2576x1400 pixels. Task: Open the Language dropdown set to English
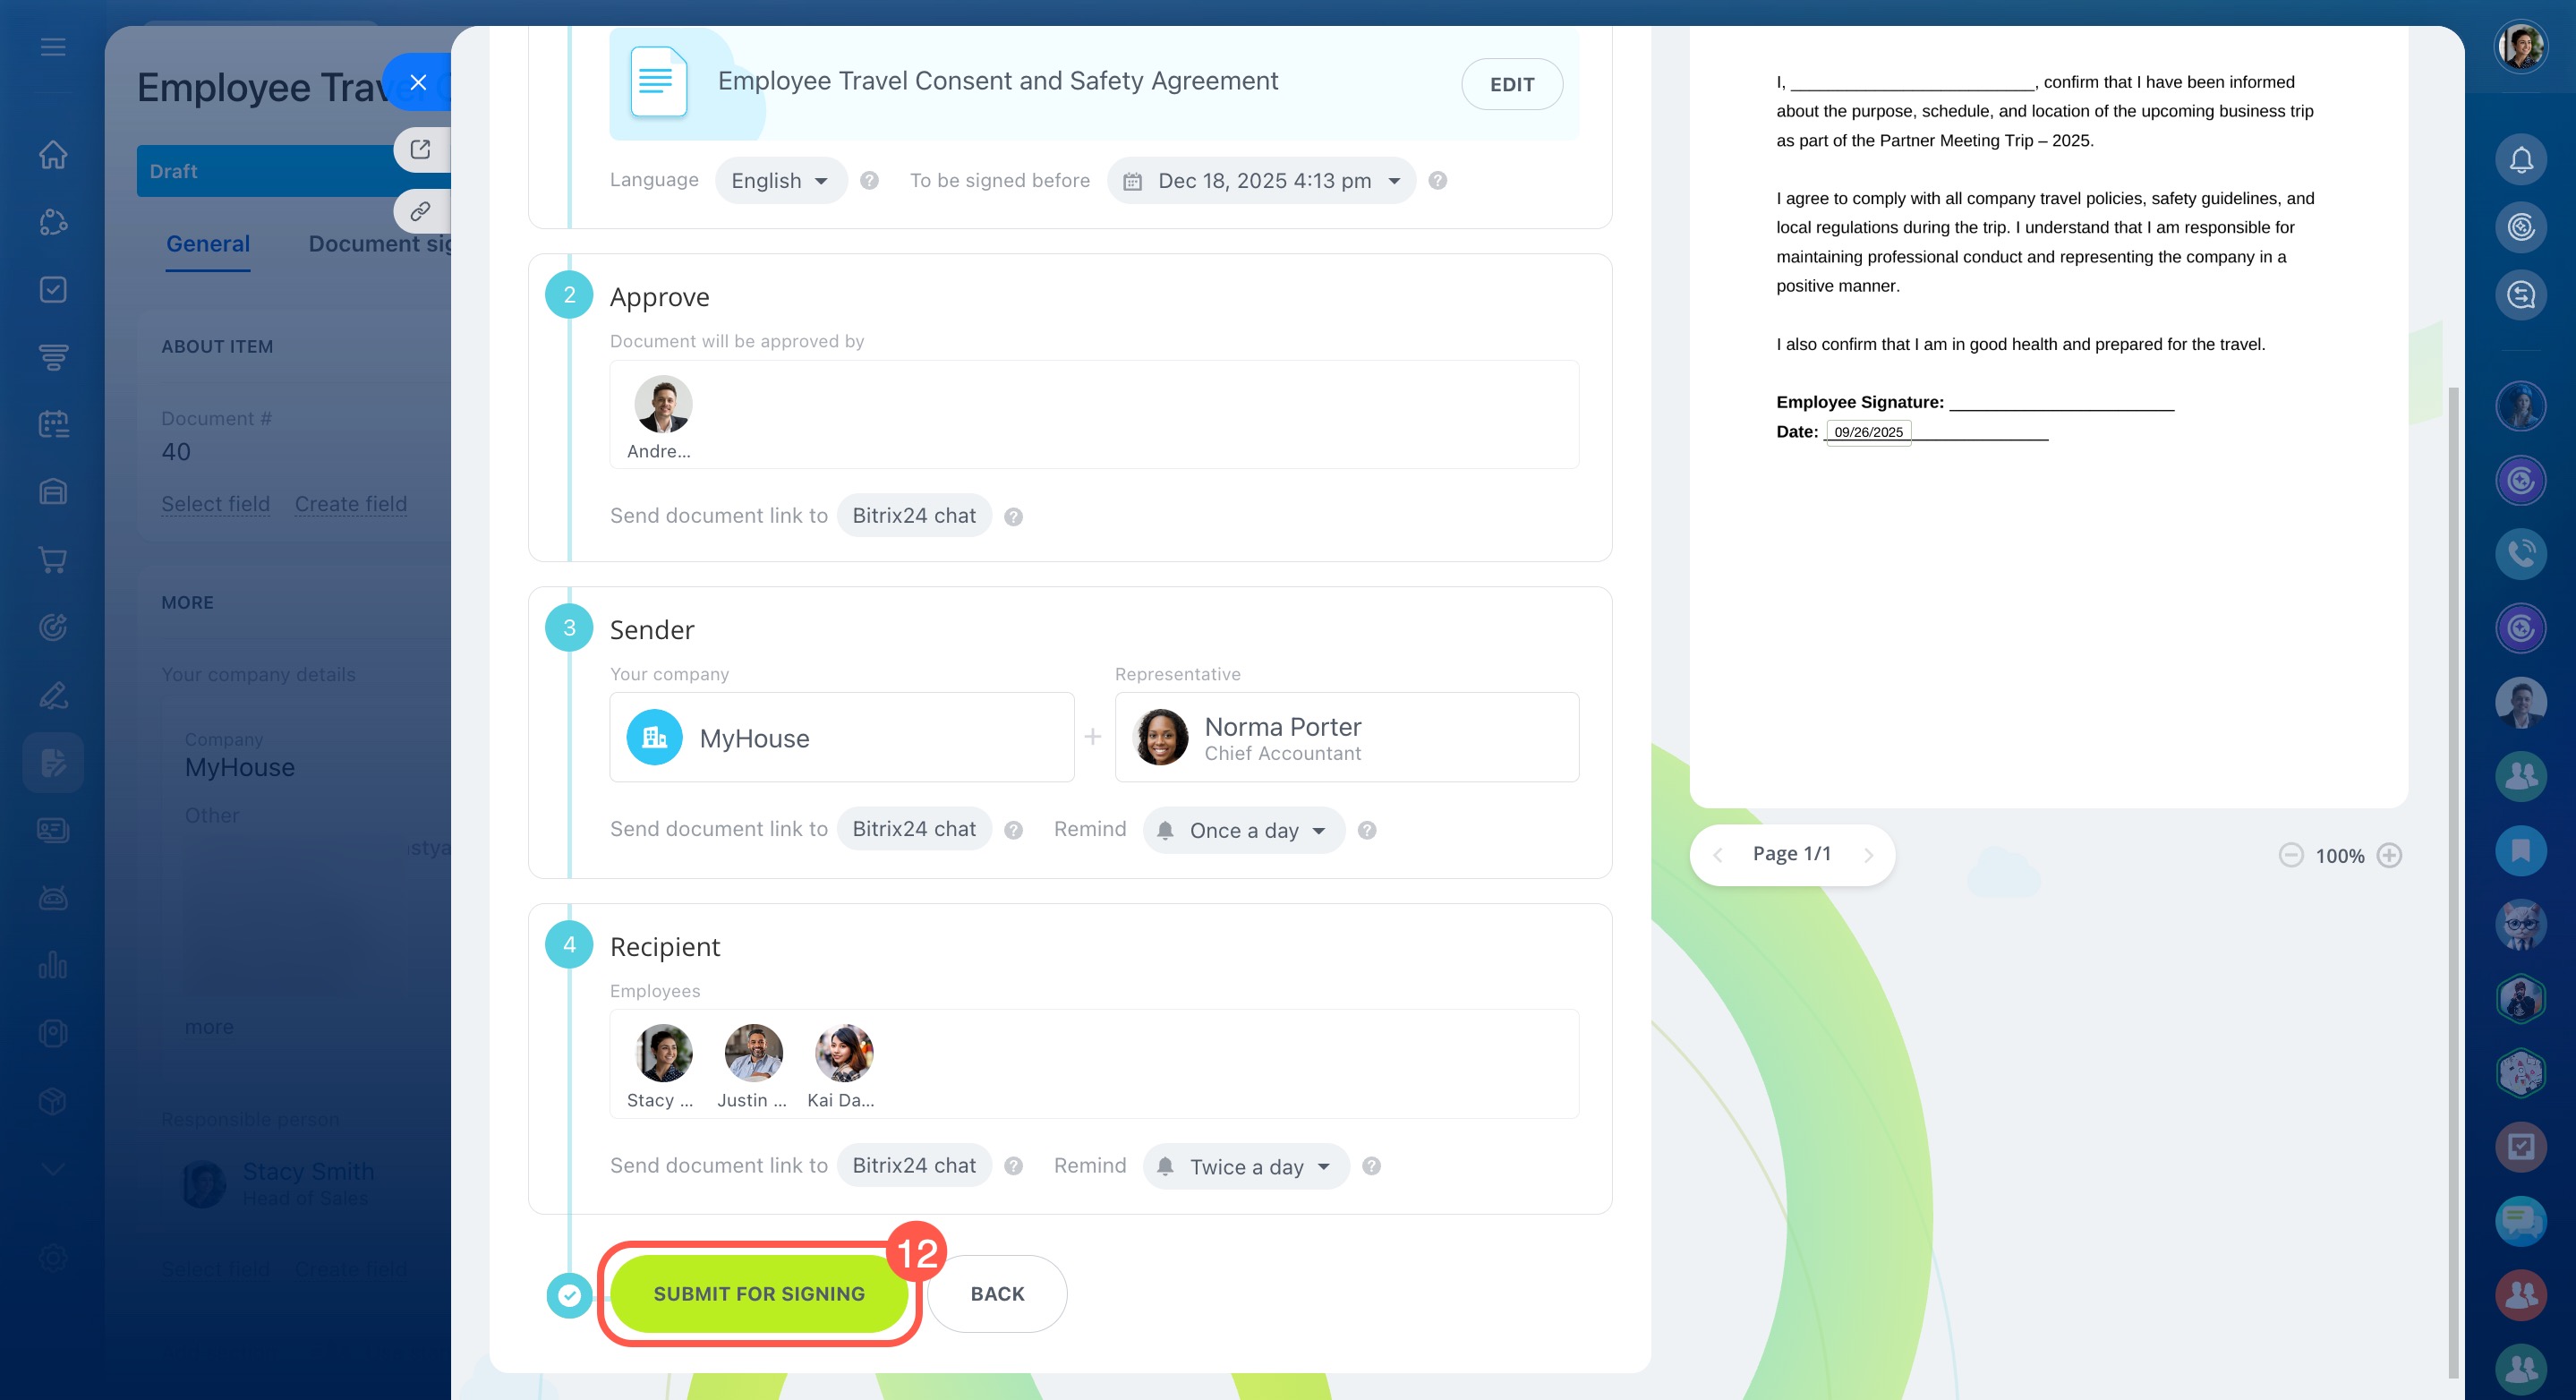click(x=780, y=181)
